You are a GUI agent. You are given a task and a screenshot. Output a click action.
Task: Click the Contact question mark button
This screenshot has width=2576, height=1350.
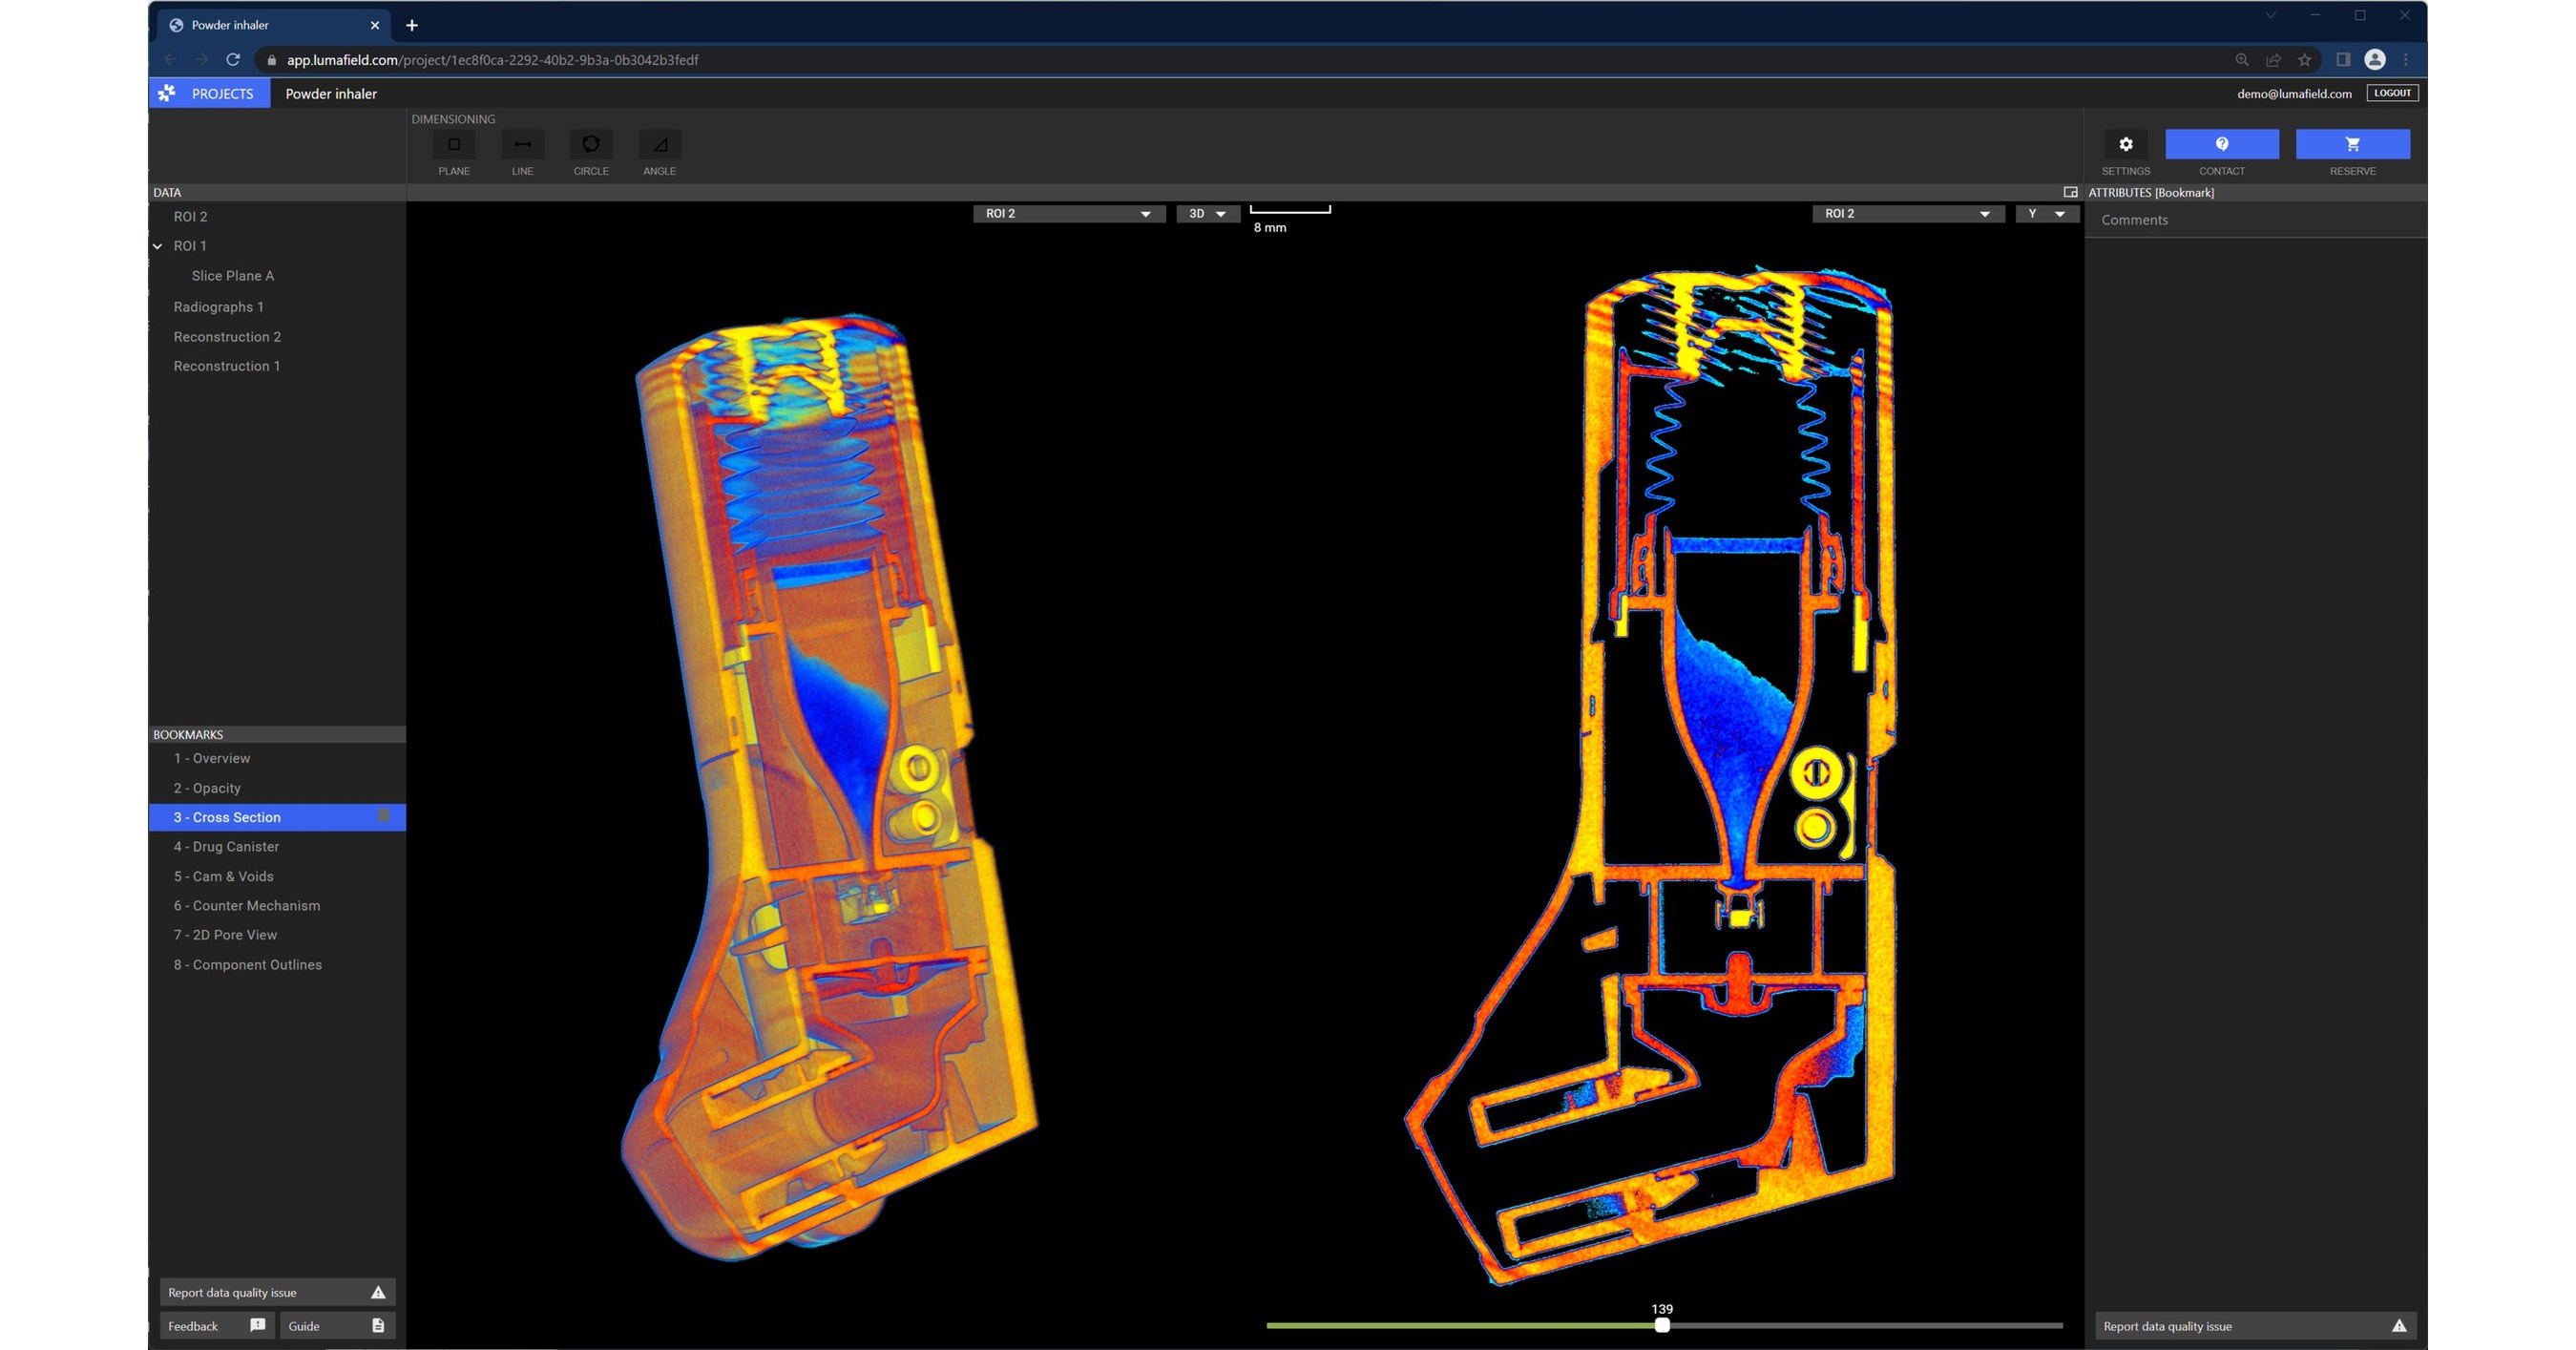(x=2221, y=144)
